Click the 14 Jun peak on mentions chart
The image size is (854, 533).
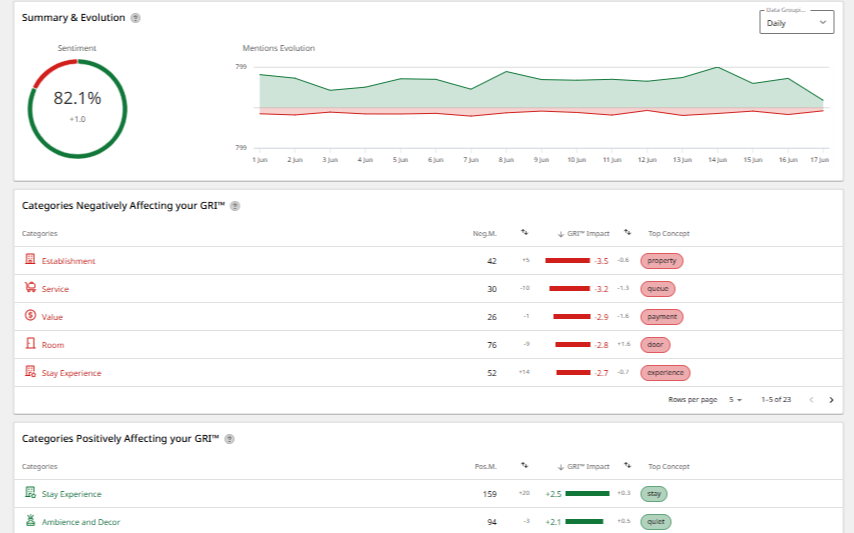coord(717,68)
